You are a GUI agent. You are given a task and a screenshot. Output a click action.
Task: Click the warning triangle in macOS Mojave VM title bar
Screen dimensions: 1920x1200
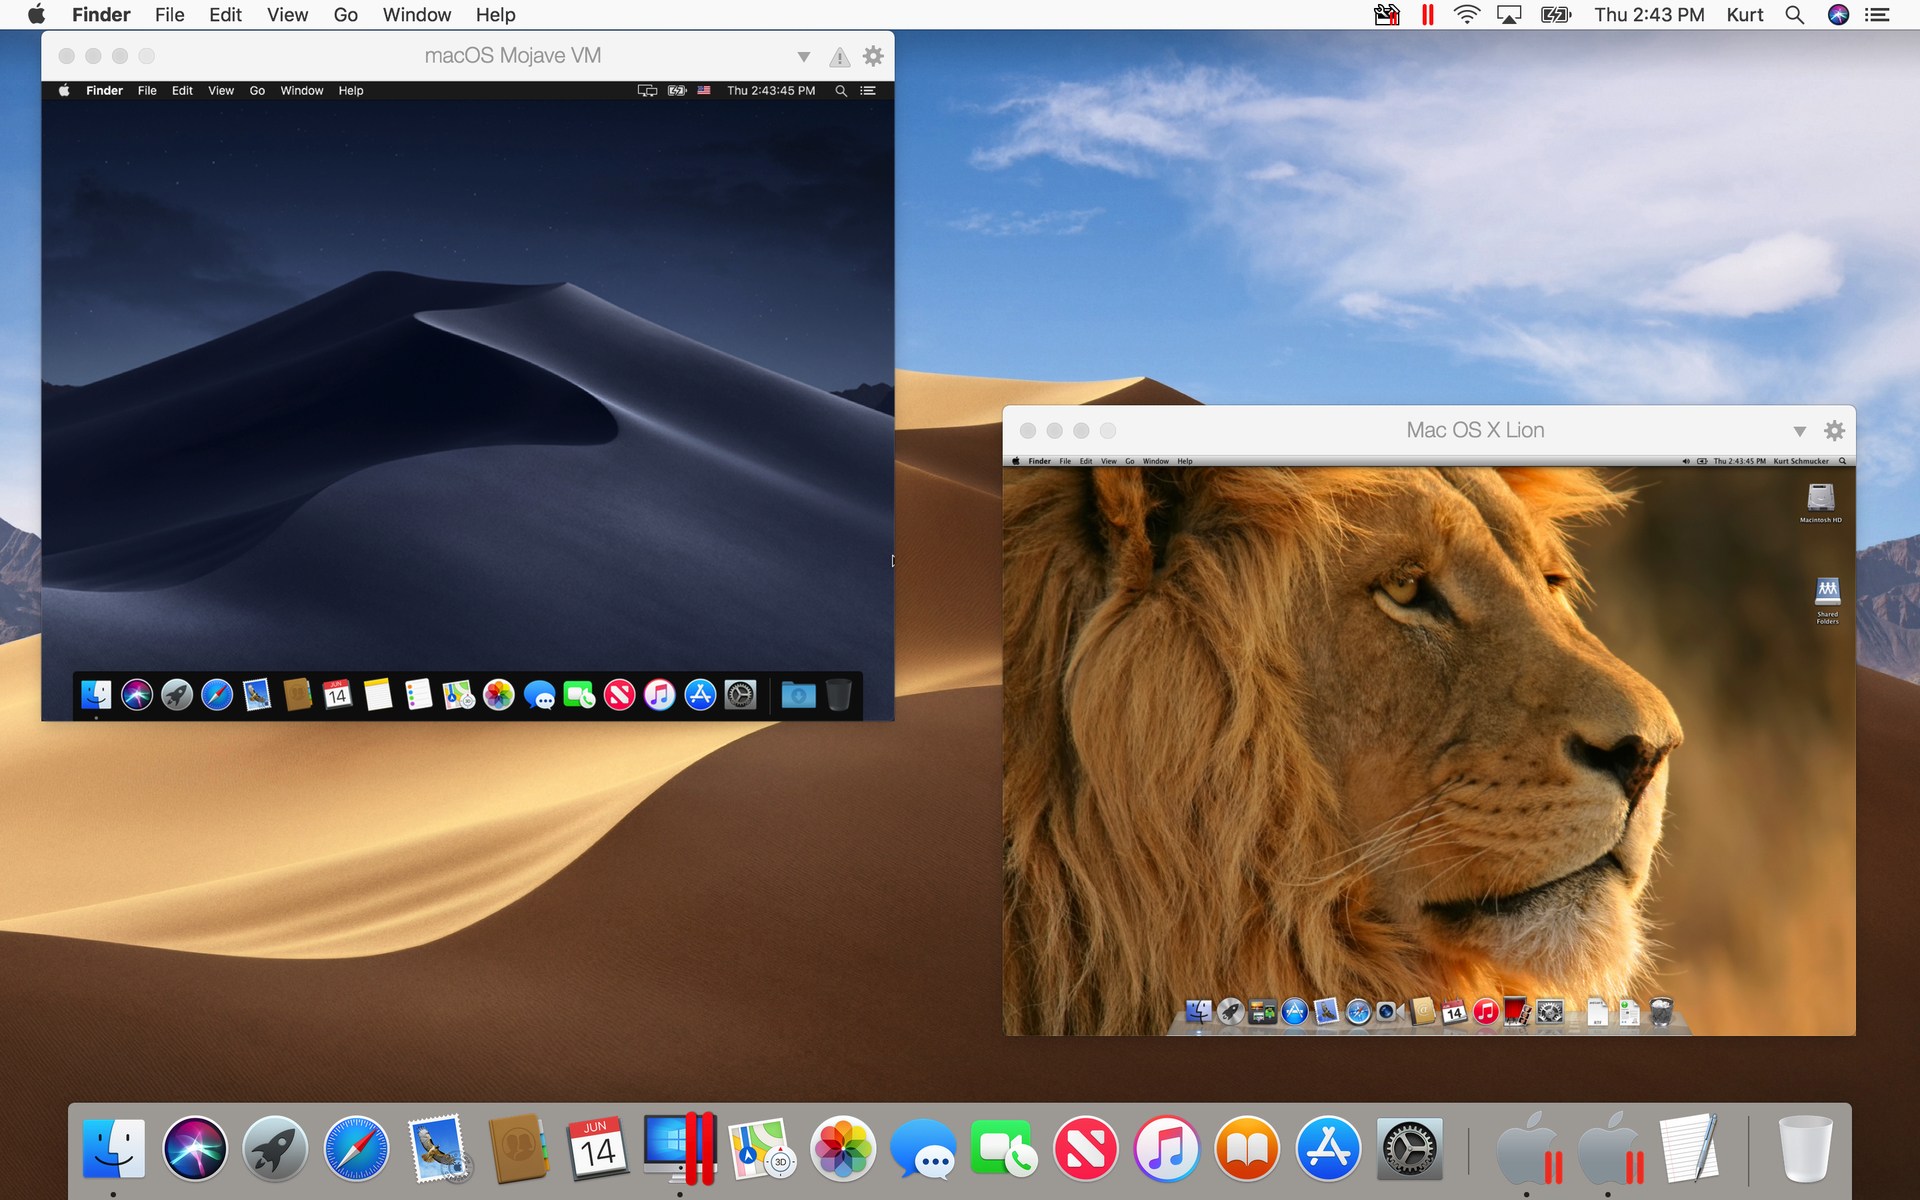tap(839, 57)
